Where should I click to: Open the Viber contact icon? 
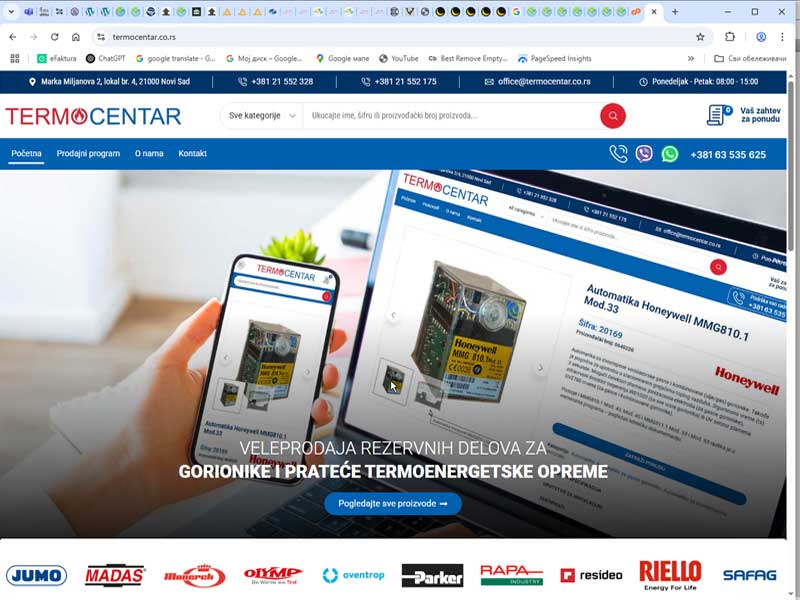tap(644, 154)
